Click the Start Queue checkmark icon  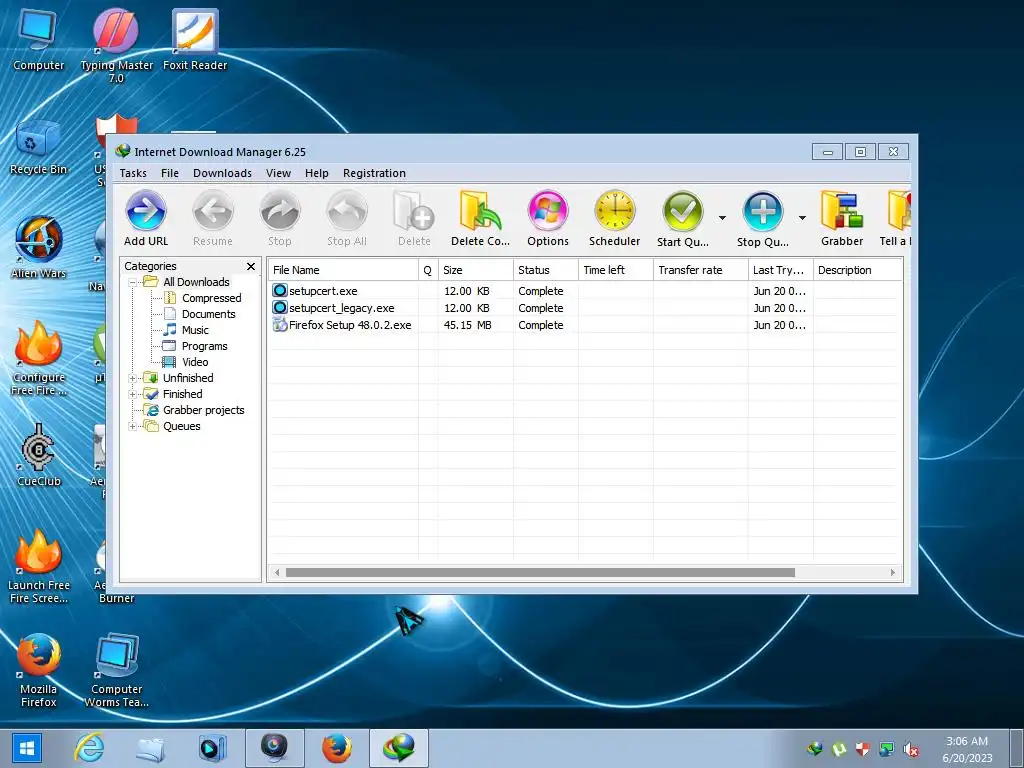click(x=682, y=212)
